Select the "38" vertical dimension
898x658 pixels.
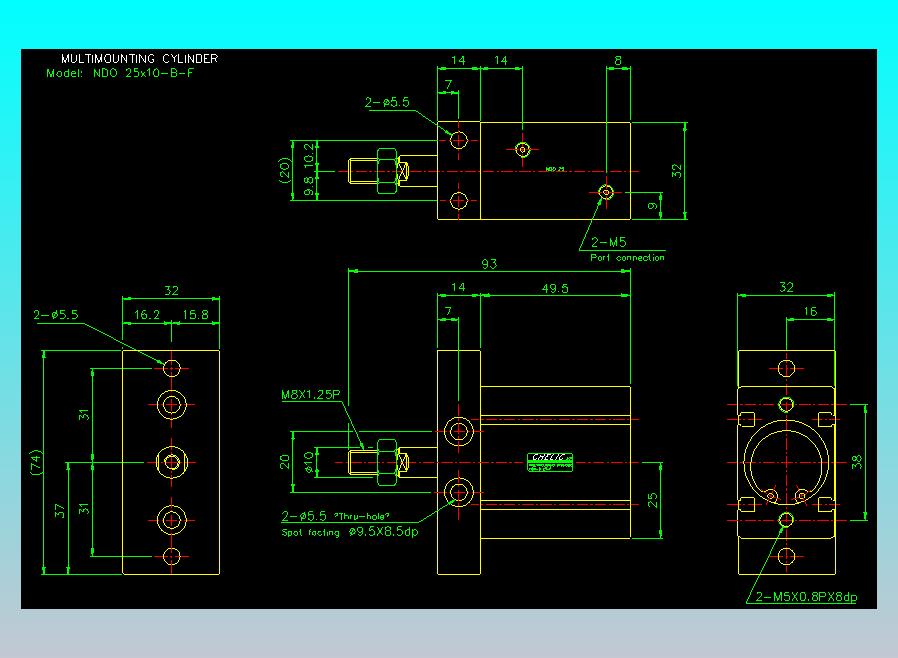tap(857, 462)
